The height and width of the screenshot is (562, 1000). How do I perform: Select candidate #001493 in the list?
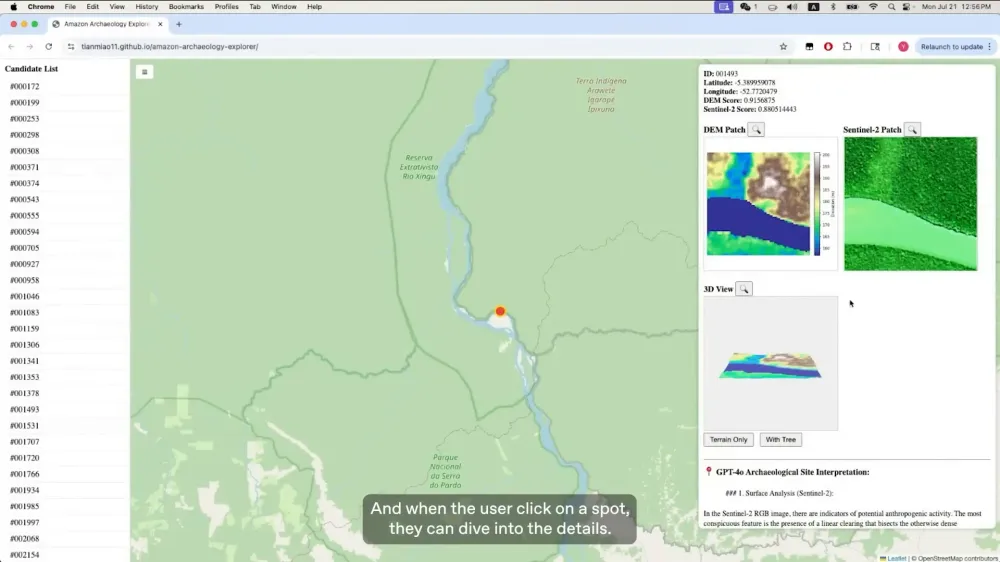[24, 410]
